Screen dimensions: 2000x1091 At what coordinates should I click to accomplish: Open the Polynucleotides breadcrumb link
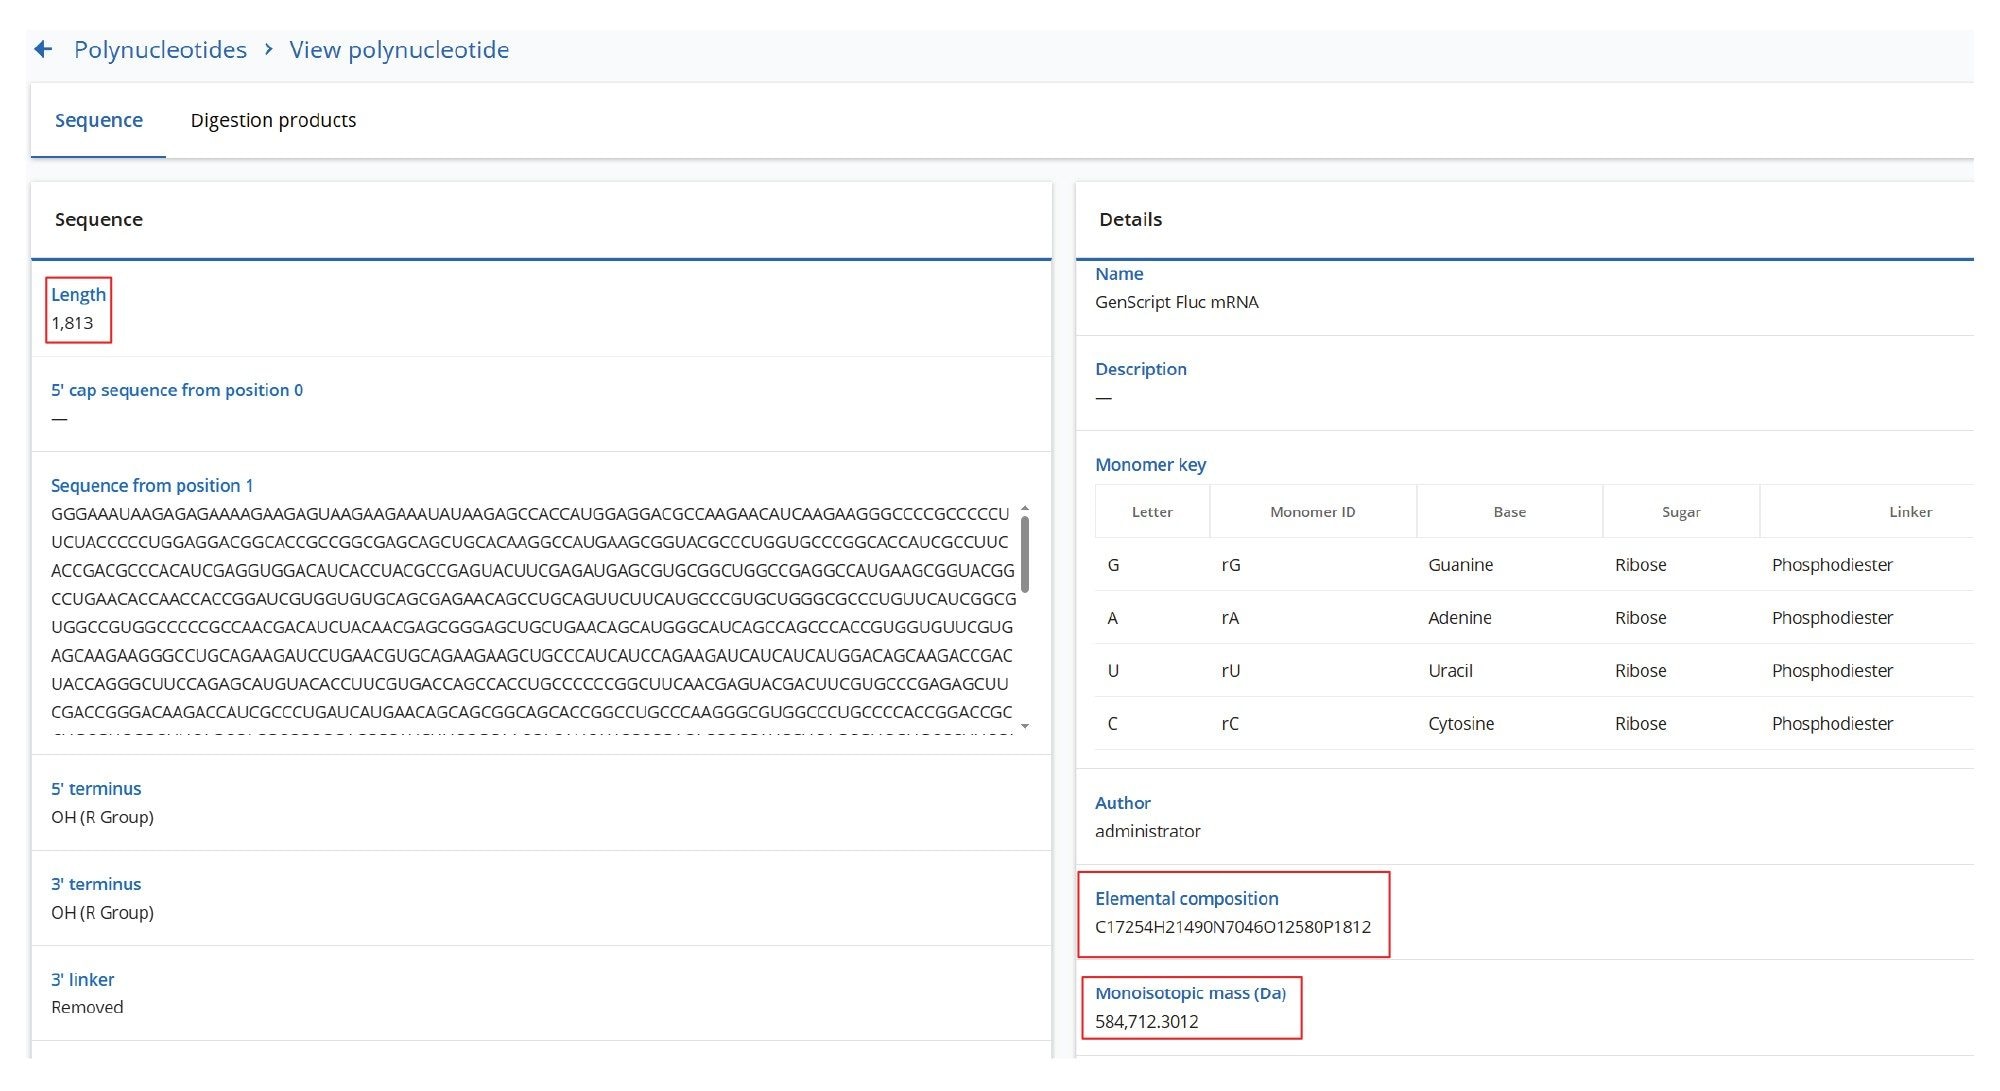[160, 50]
